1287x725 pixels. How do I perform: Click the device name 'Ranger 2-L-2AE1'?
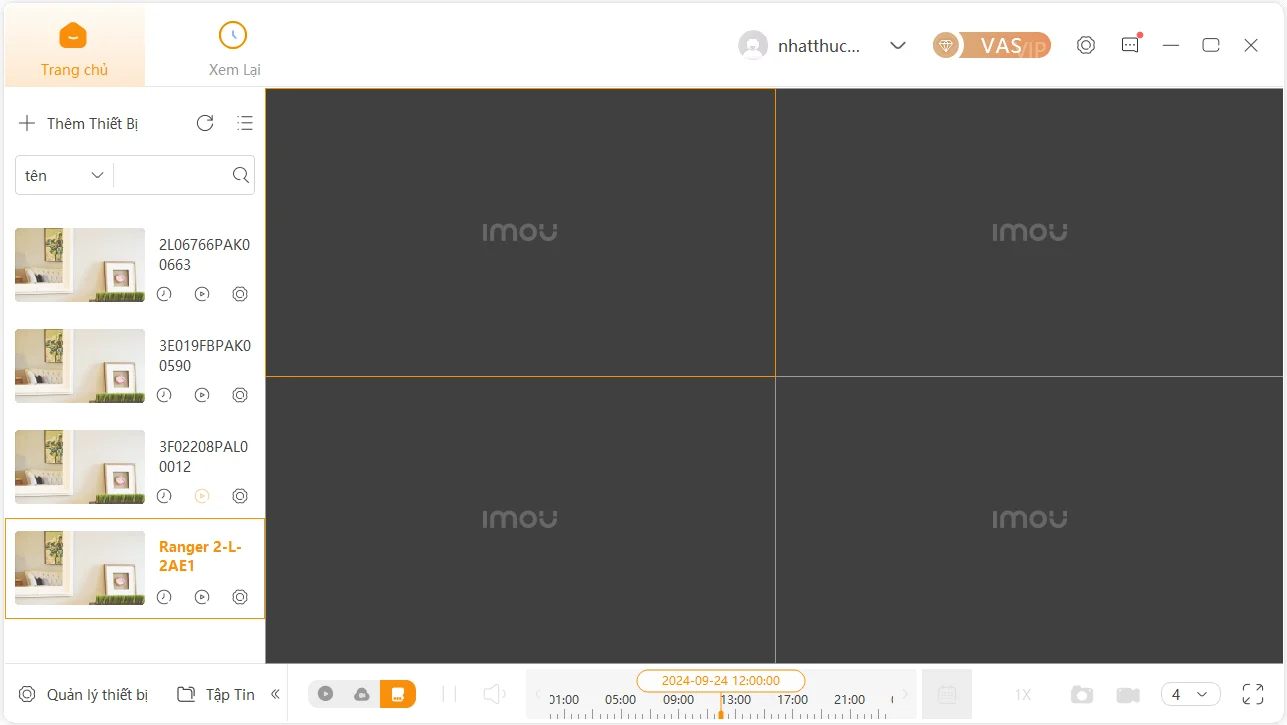(200, 556)
